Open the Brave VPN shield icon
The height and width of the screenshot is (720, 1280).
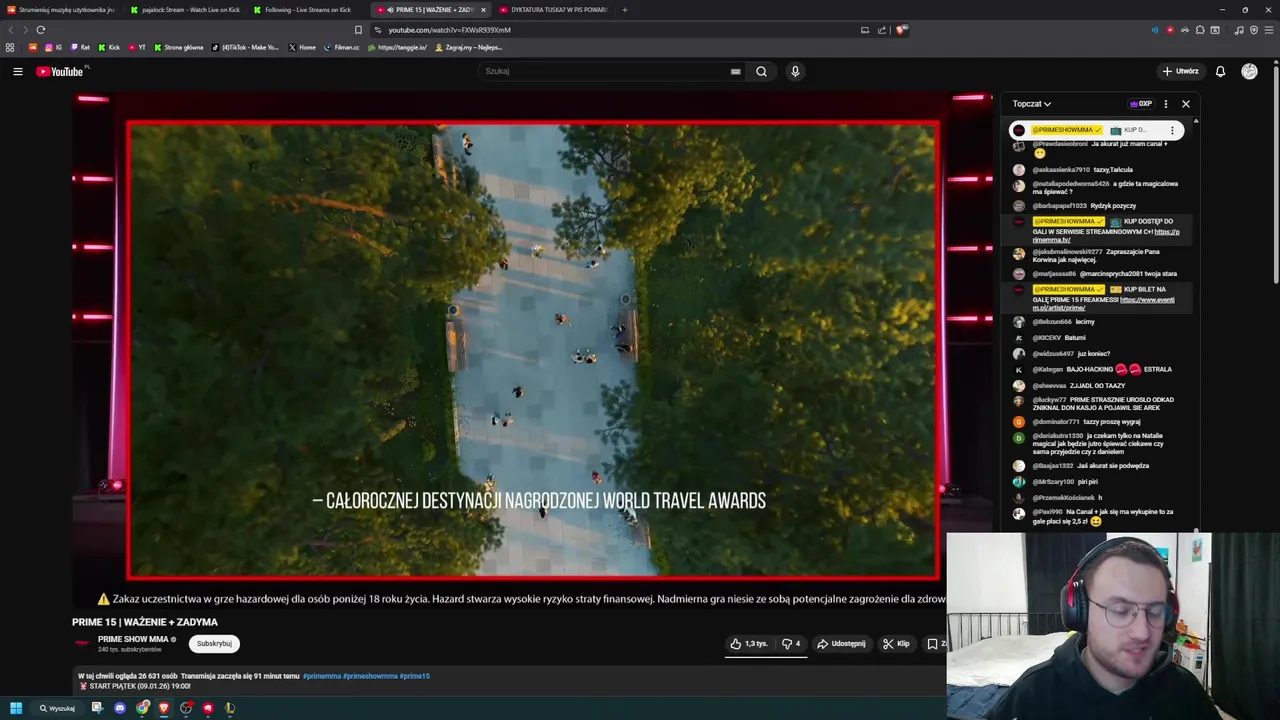[x=1253, y=30]
